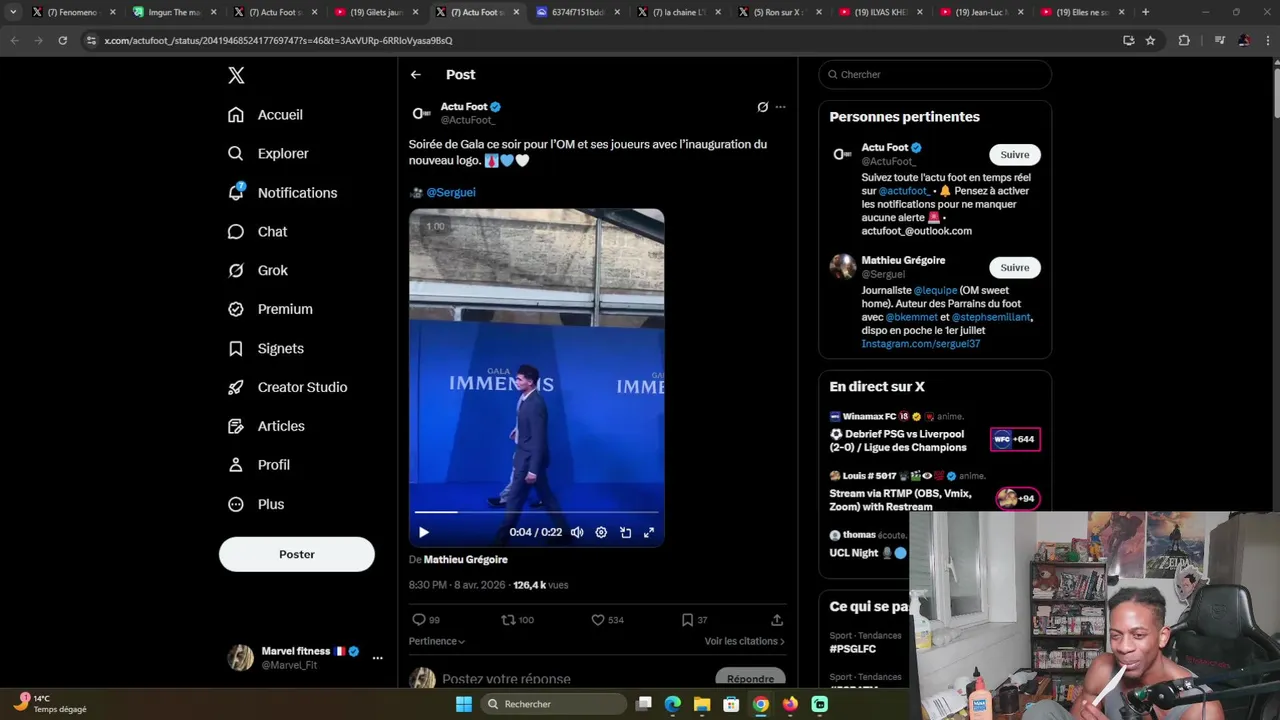Open Chrome from taskbar

(x=761, y=704)
